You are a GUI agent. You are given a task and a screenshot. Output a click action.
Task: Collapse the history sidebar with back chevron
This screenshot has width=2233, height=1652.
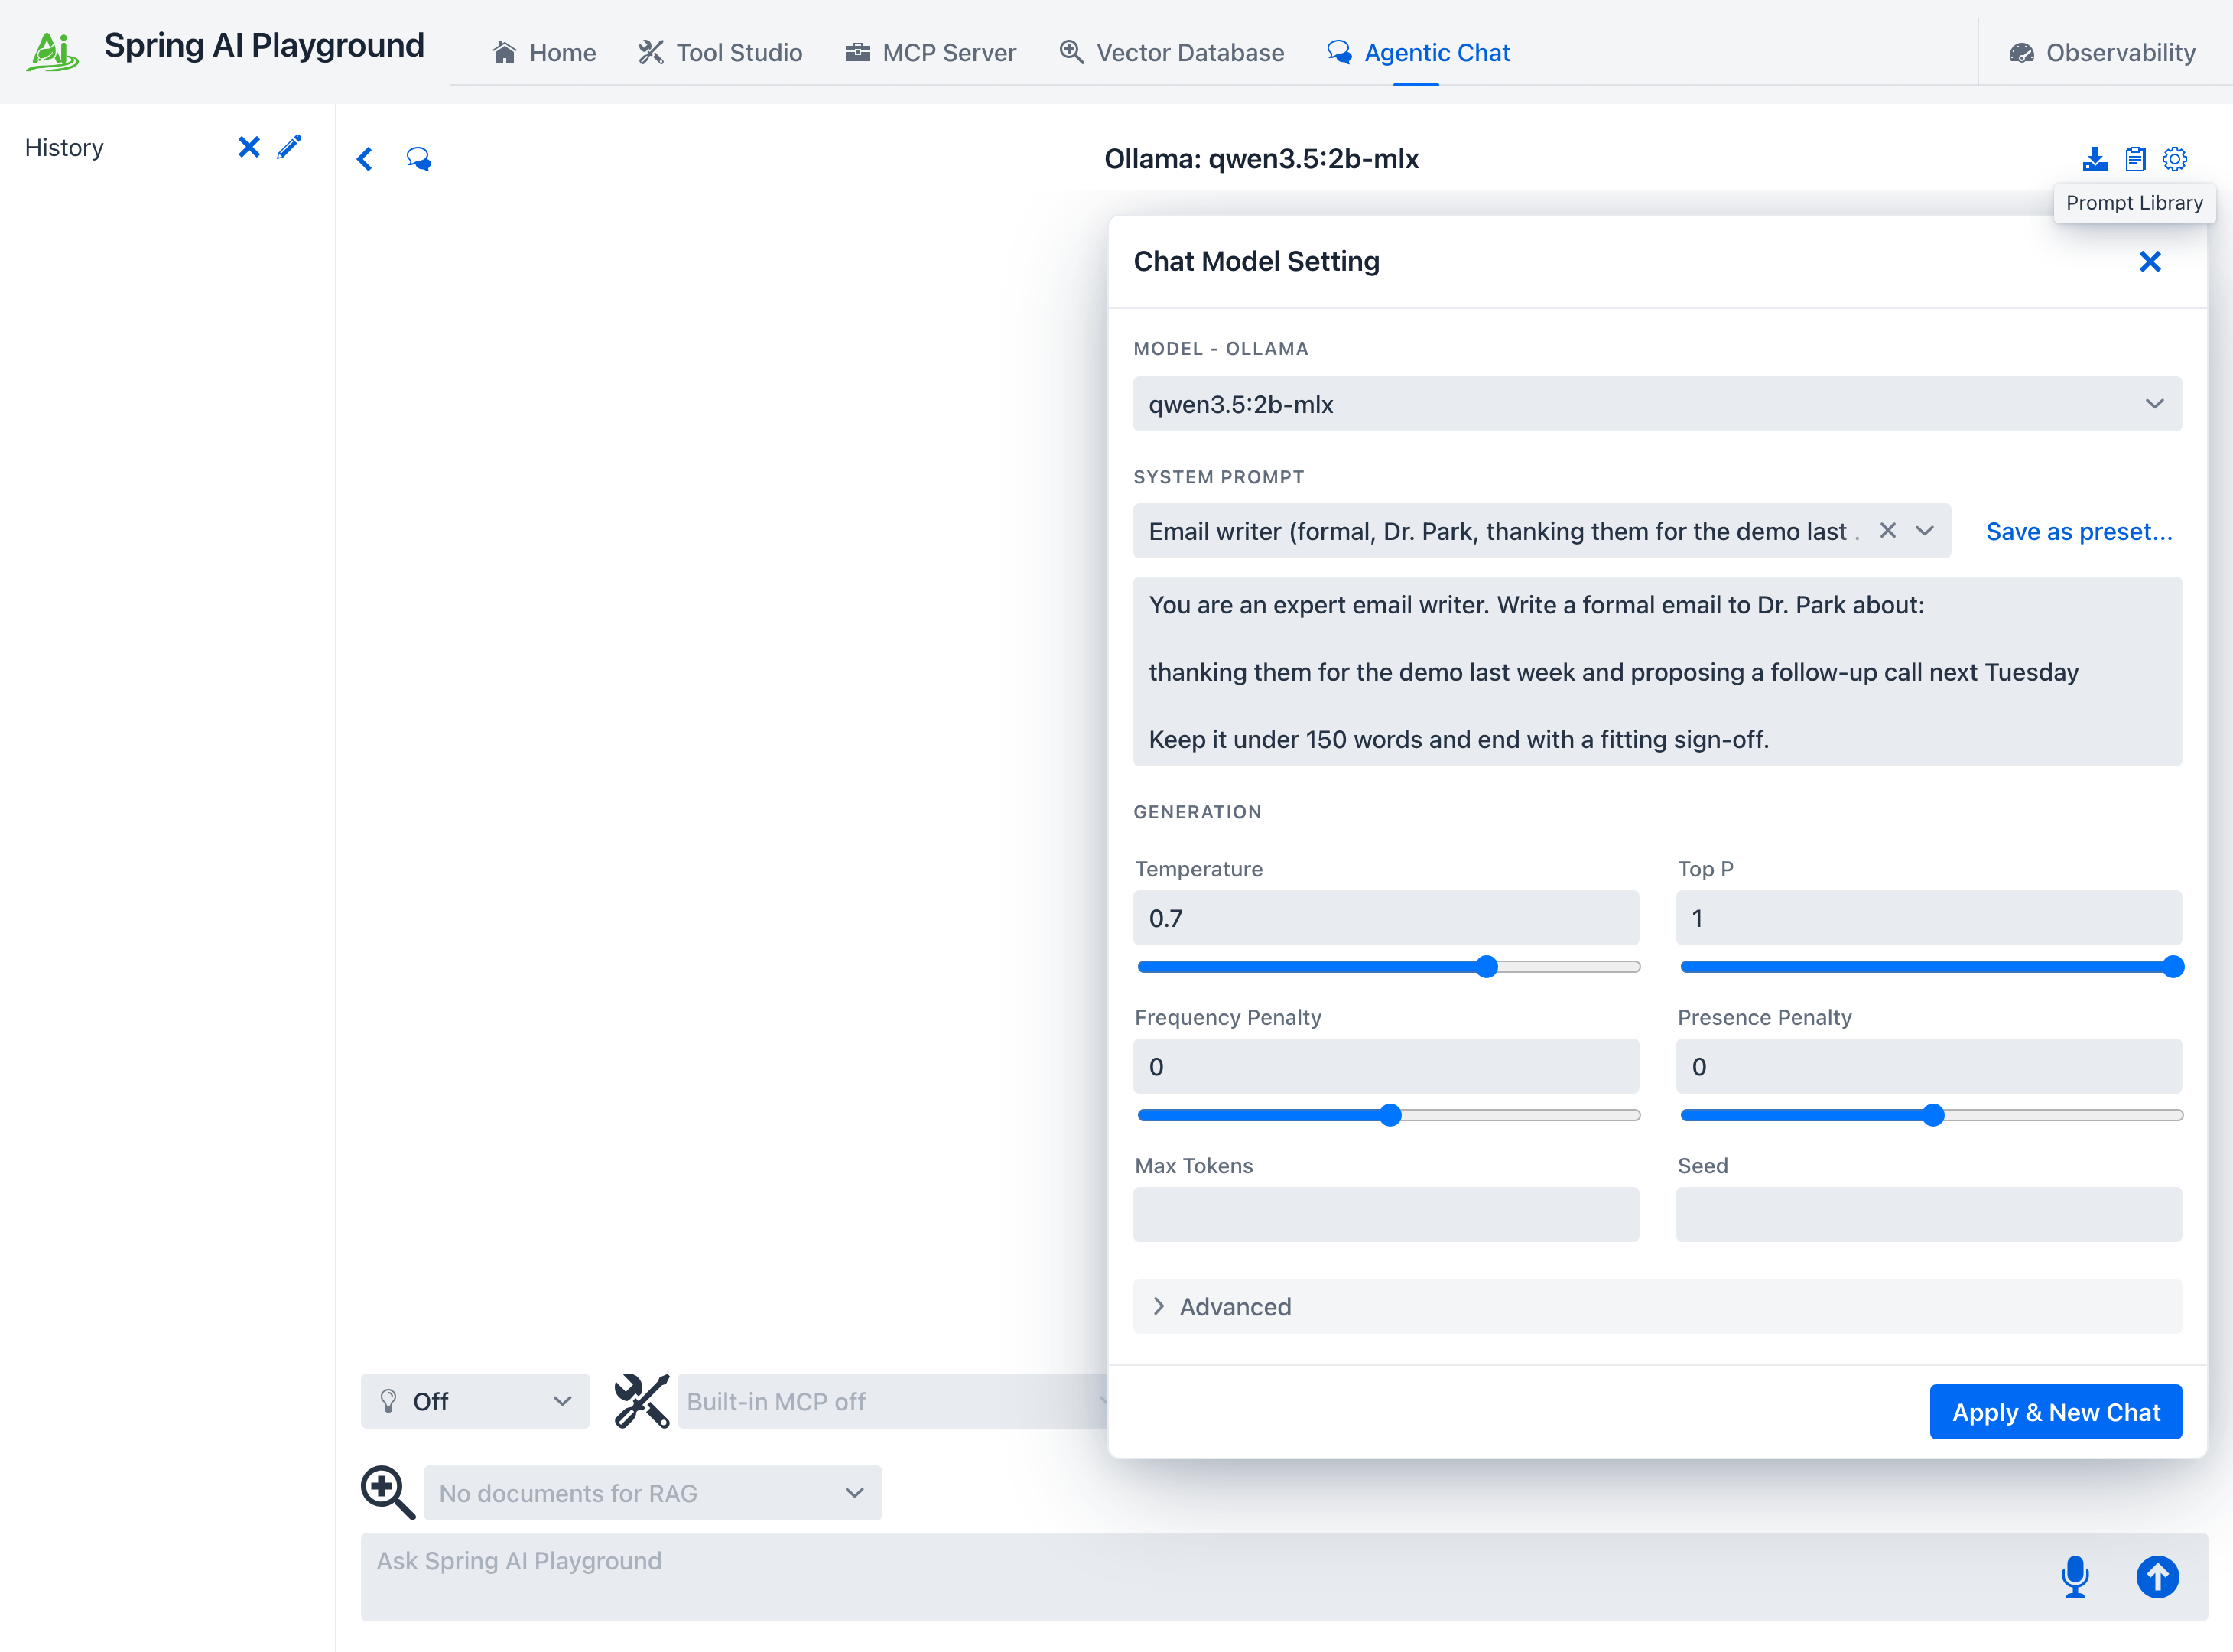coord(365,159)
